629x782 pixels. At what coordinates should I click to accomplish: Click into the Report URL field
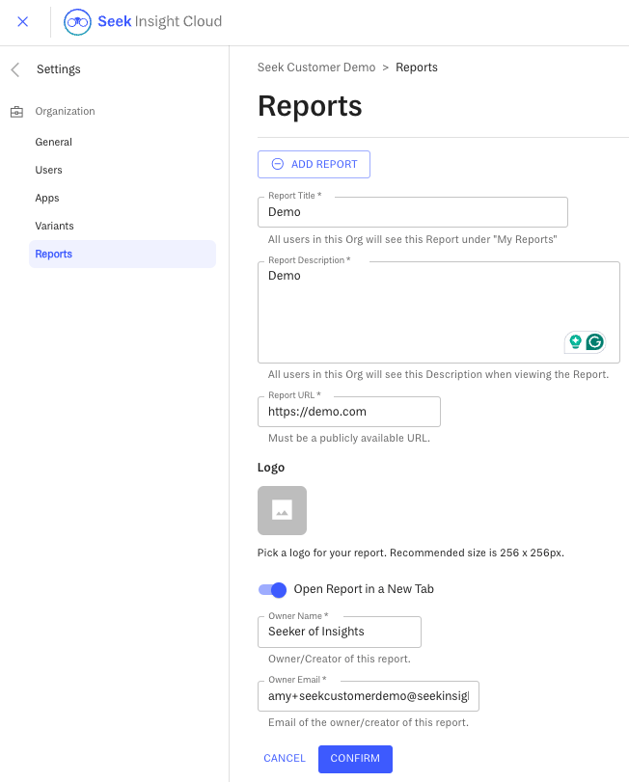349,411
